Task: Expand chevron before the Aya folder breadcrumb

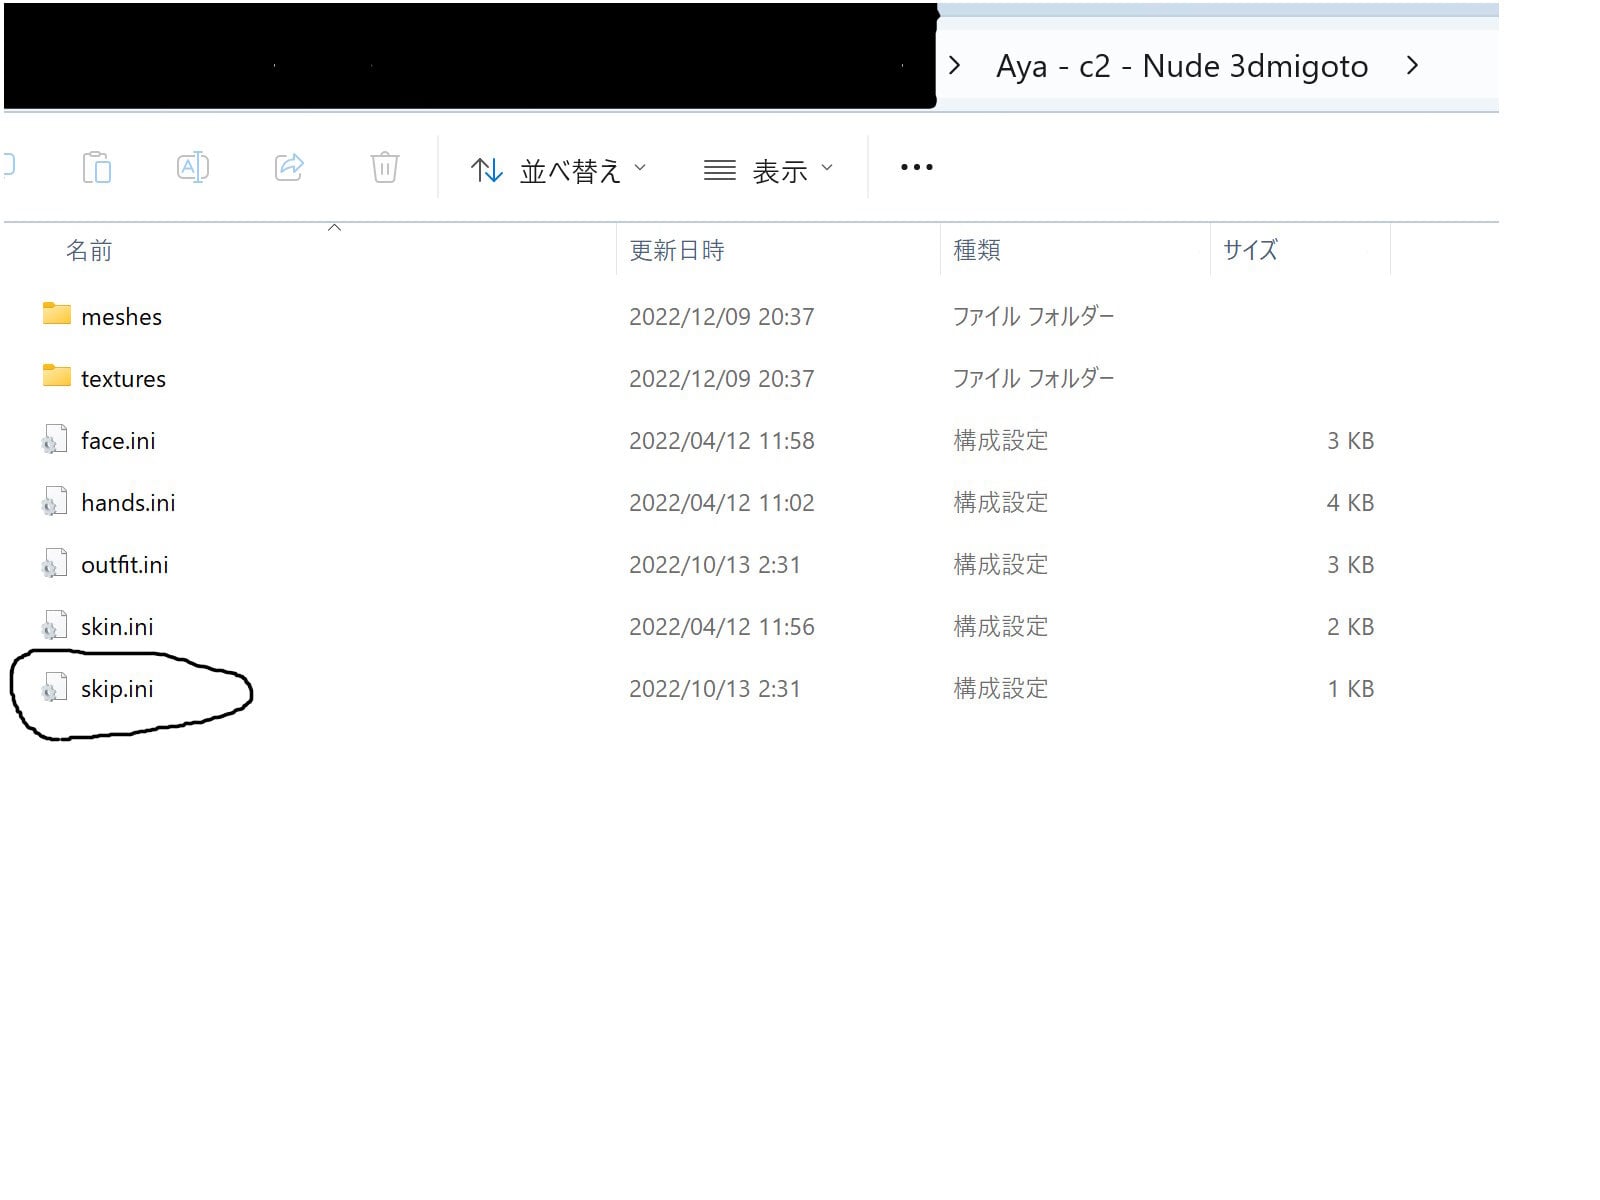Action: [x=955, y=66]
